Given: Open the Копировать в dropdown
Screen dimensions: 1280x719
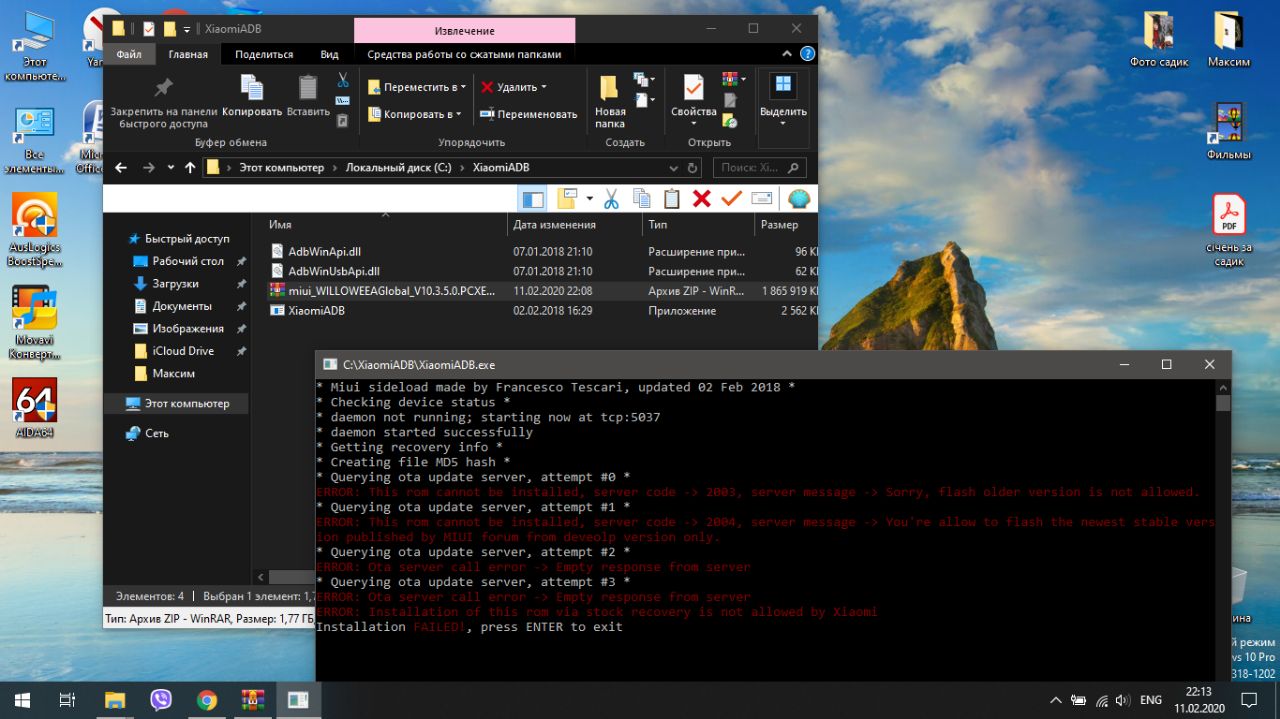Looking at the screenshot, I should [x=414, y=114].
